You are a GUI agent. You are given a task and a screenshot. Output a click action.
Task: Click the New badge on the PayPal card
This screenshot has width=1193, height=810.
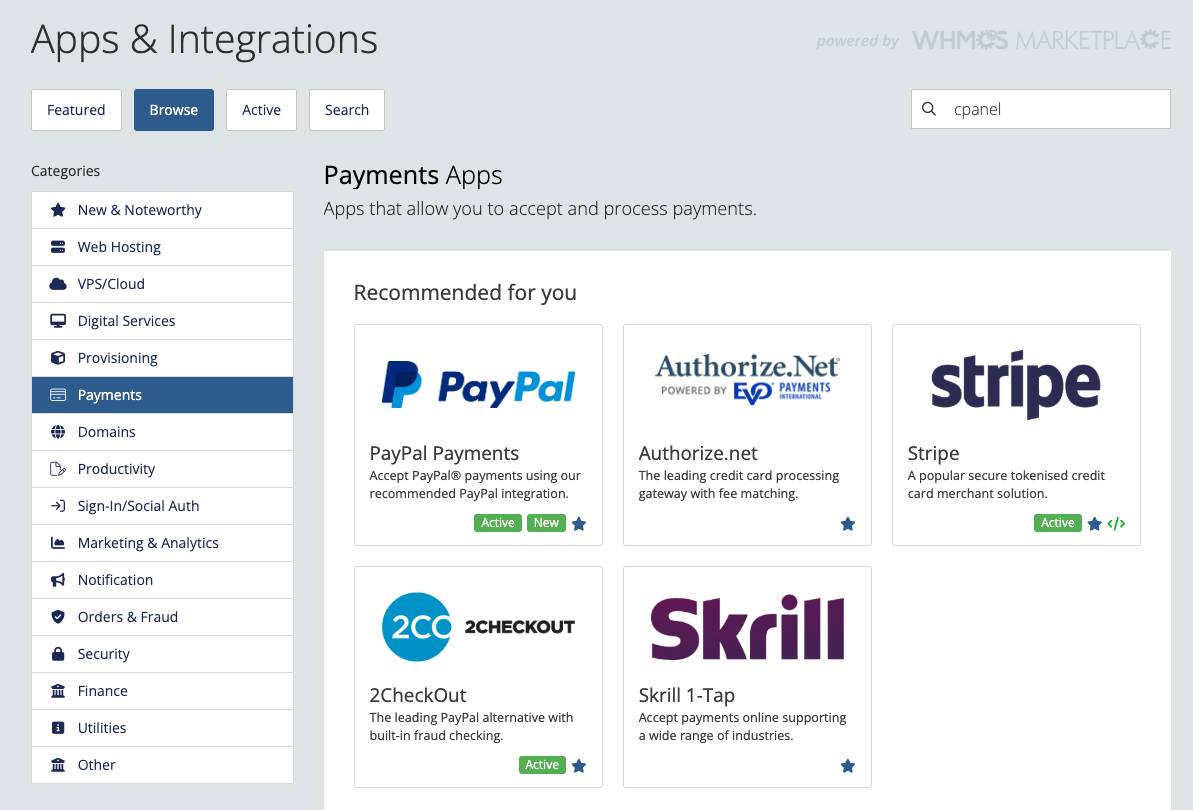[x=546, y=523]
